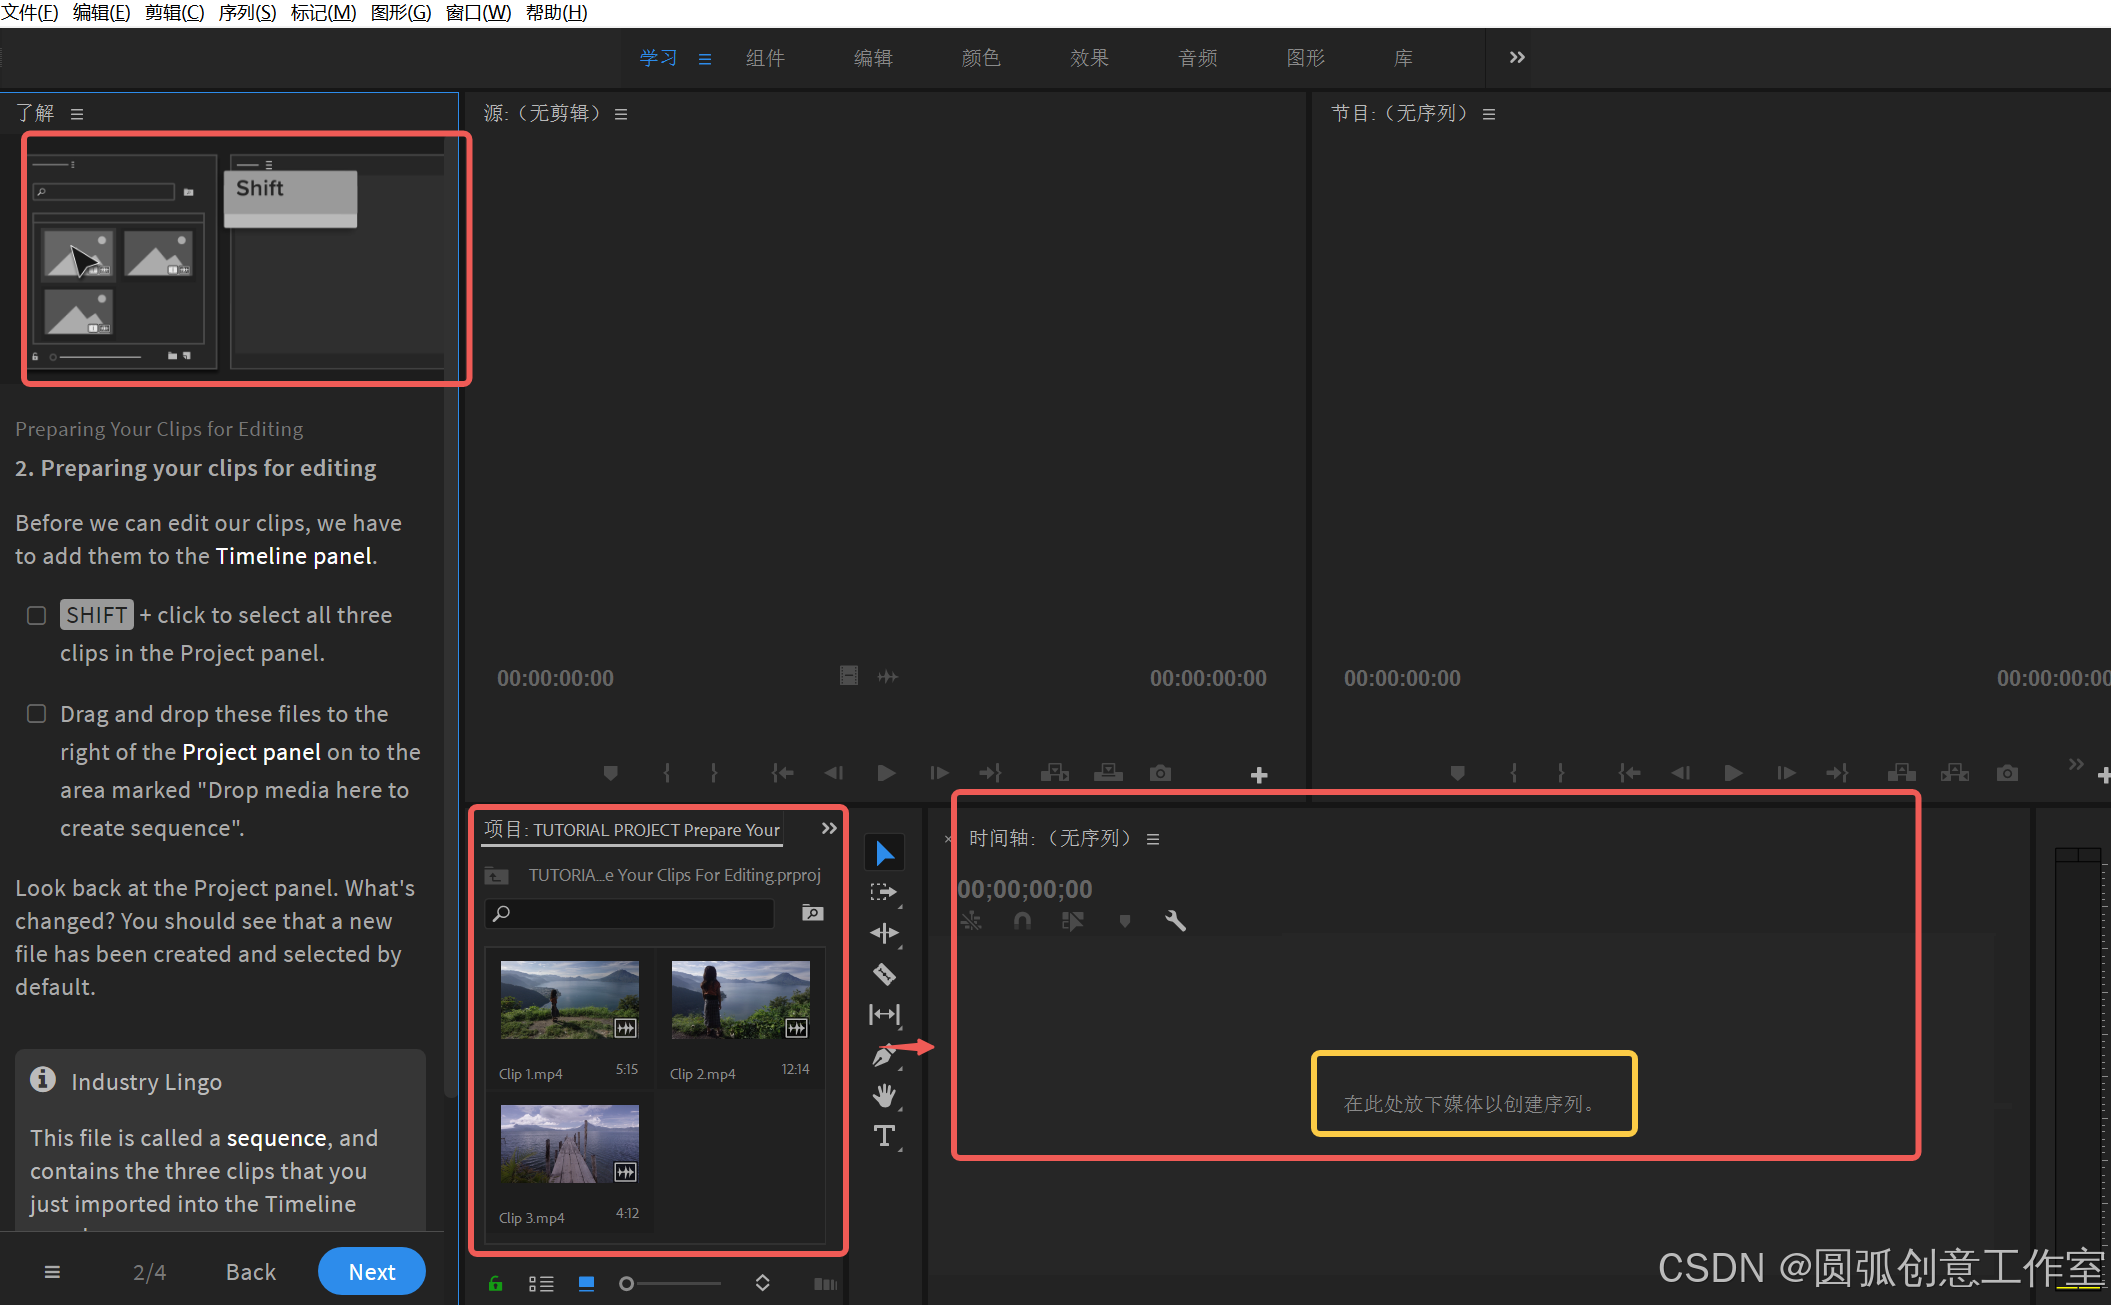2111x1305 pixels.
Task: Select the Track Select Forward tool
Action: (x=884, y=892)
